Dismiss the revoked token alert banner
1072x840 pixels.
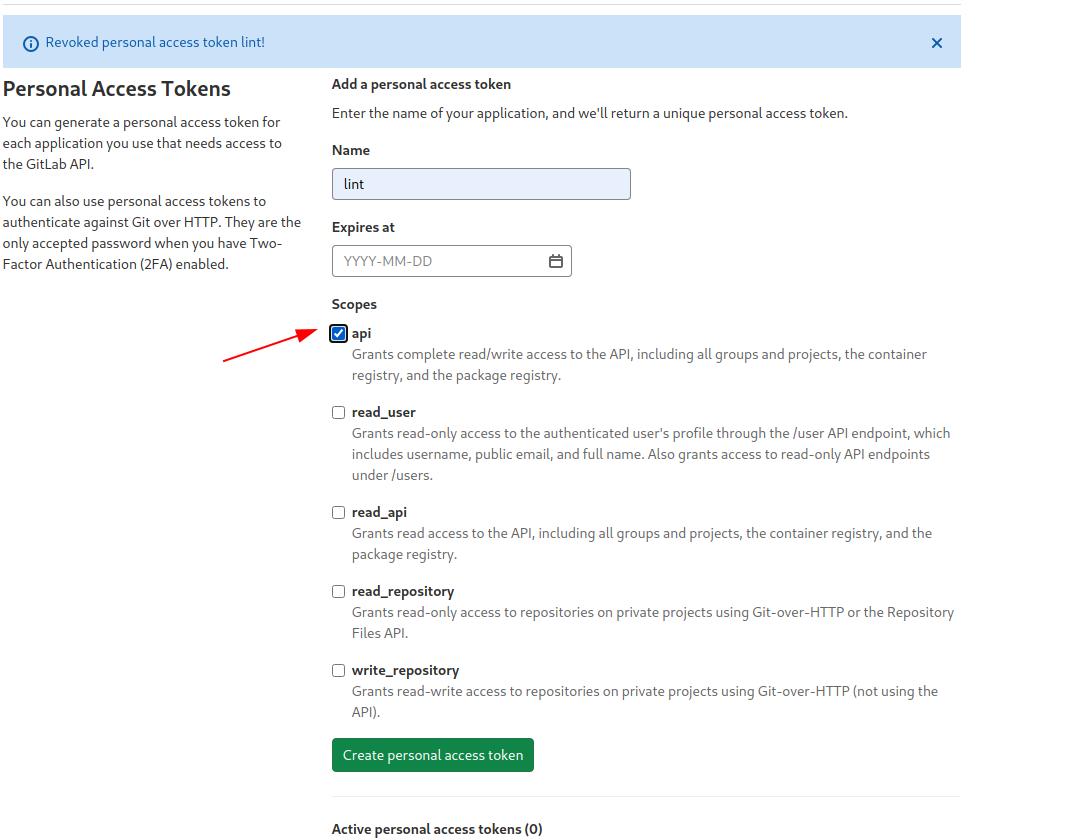(x=936, y=43)
